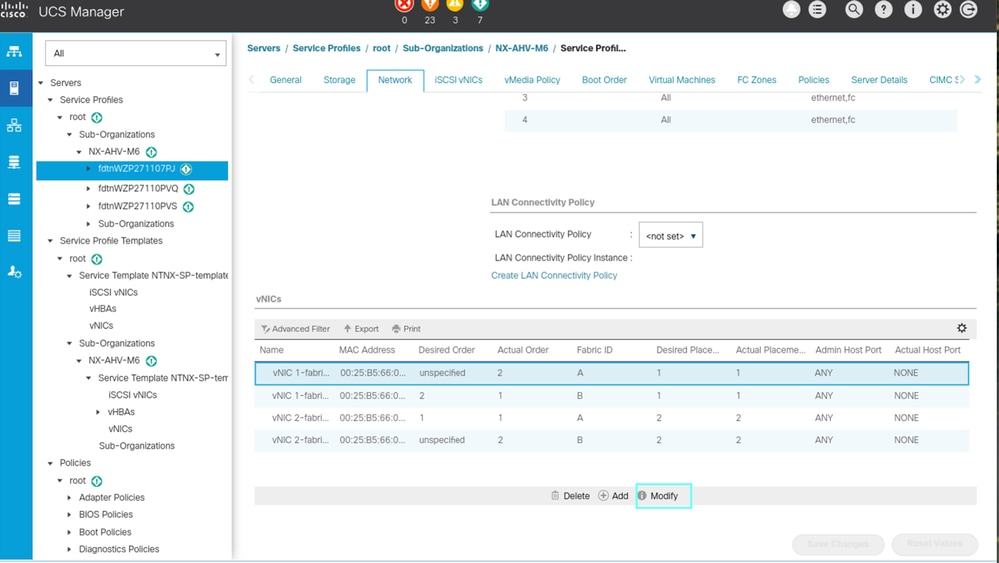Screen dimensions: 999x563
Task: Switch to the vMedia Policy tab
Action: click(532, 80)
